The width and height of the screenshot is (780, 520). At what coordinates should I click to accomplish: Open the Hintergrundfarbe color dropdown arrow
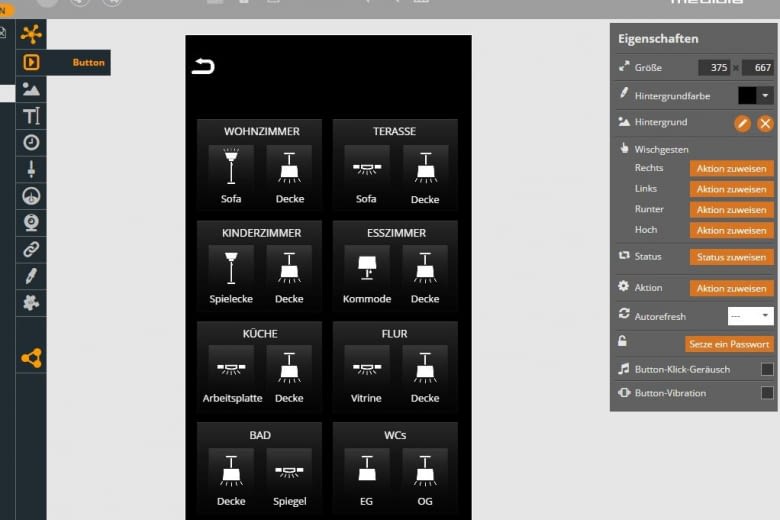click(766, 95)
